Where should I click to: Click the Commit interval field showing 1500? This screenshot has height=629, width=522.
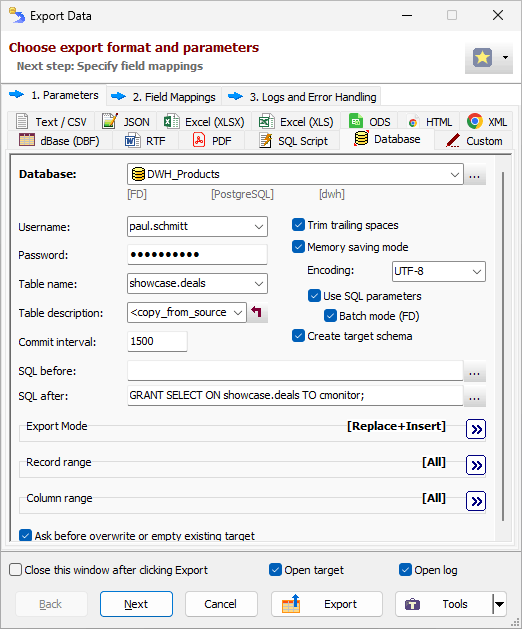pos(157,341)
